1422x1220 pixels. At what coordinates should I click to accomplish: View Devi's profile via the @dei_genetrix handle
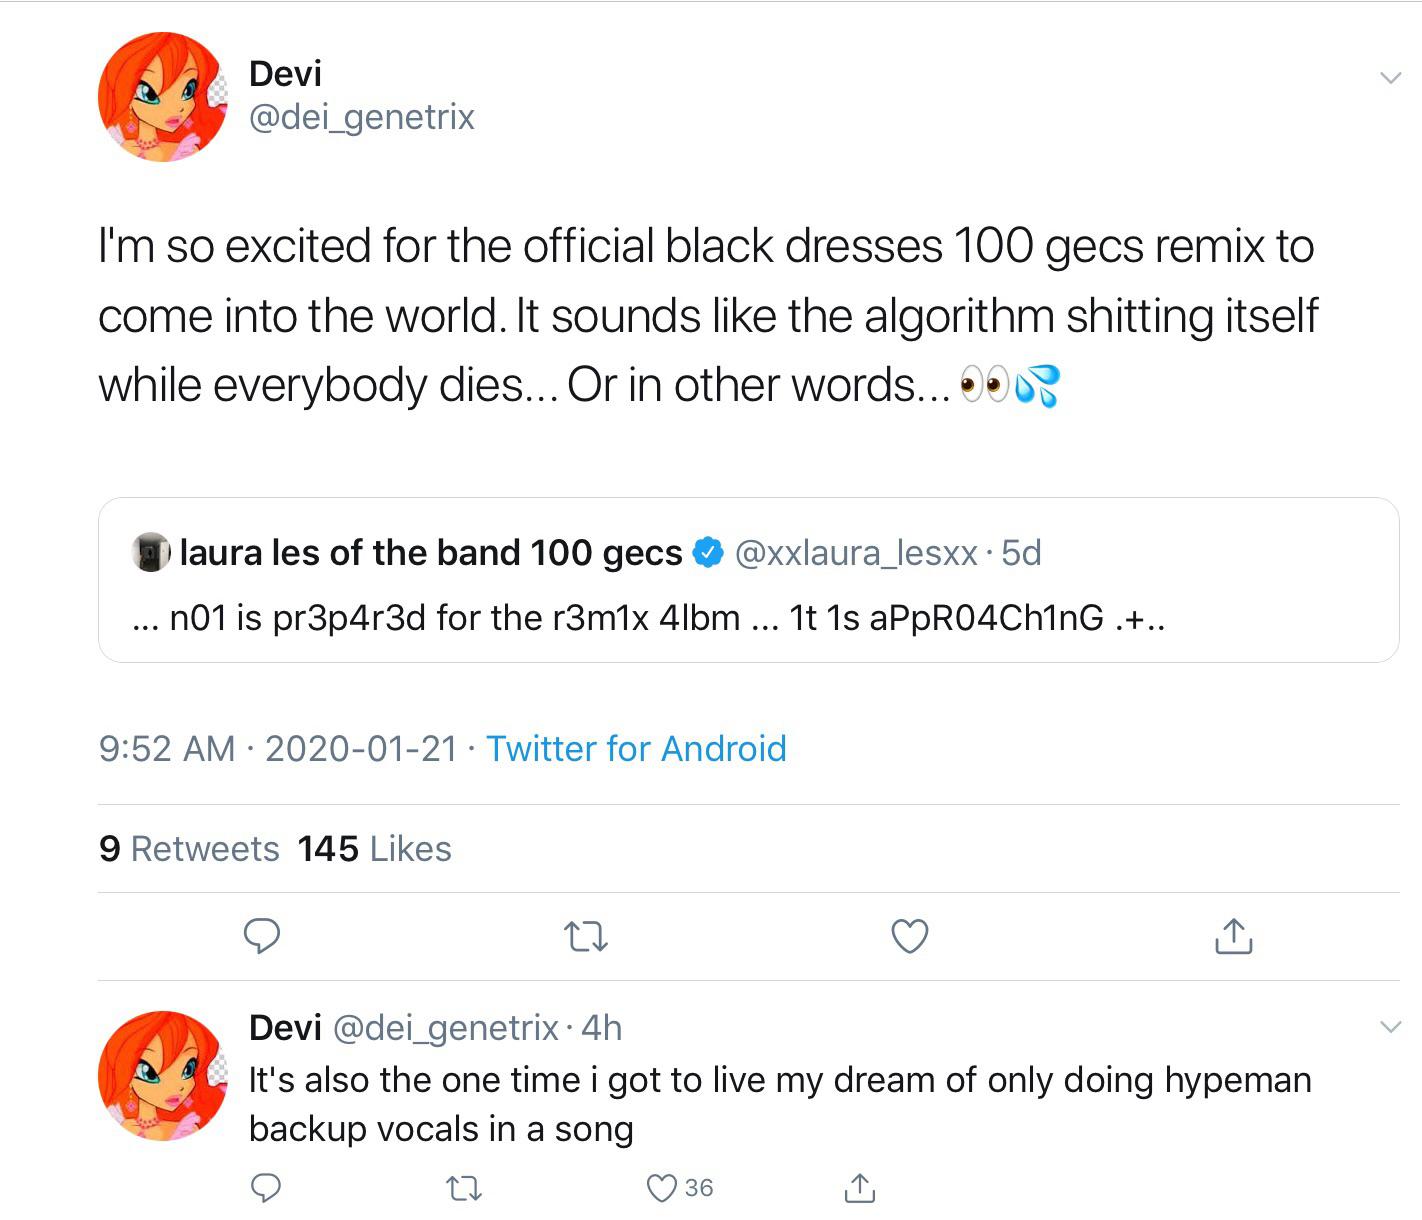point(362,117)
